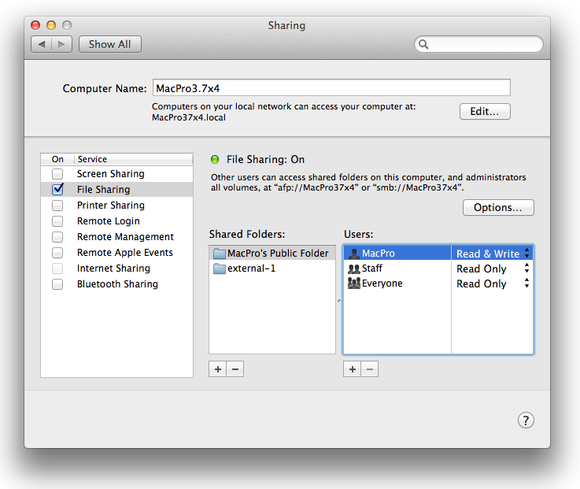Click the Show All button

[110, 44]
